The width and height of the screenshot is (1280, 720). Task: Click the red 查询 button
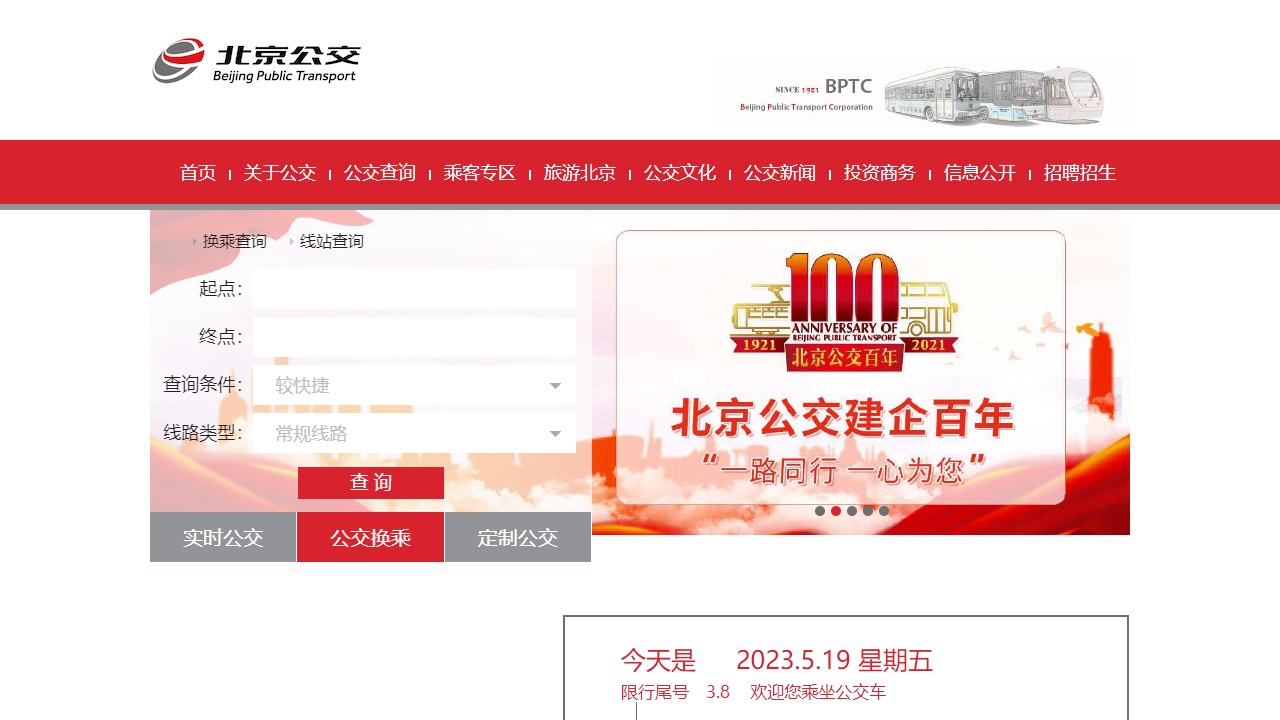(371, 483)
